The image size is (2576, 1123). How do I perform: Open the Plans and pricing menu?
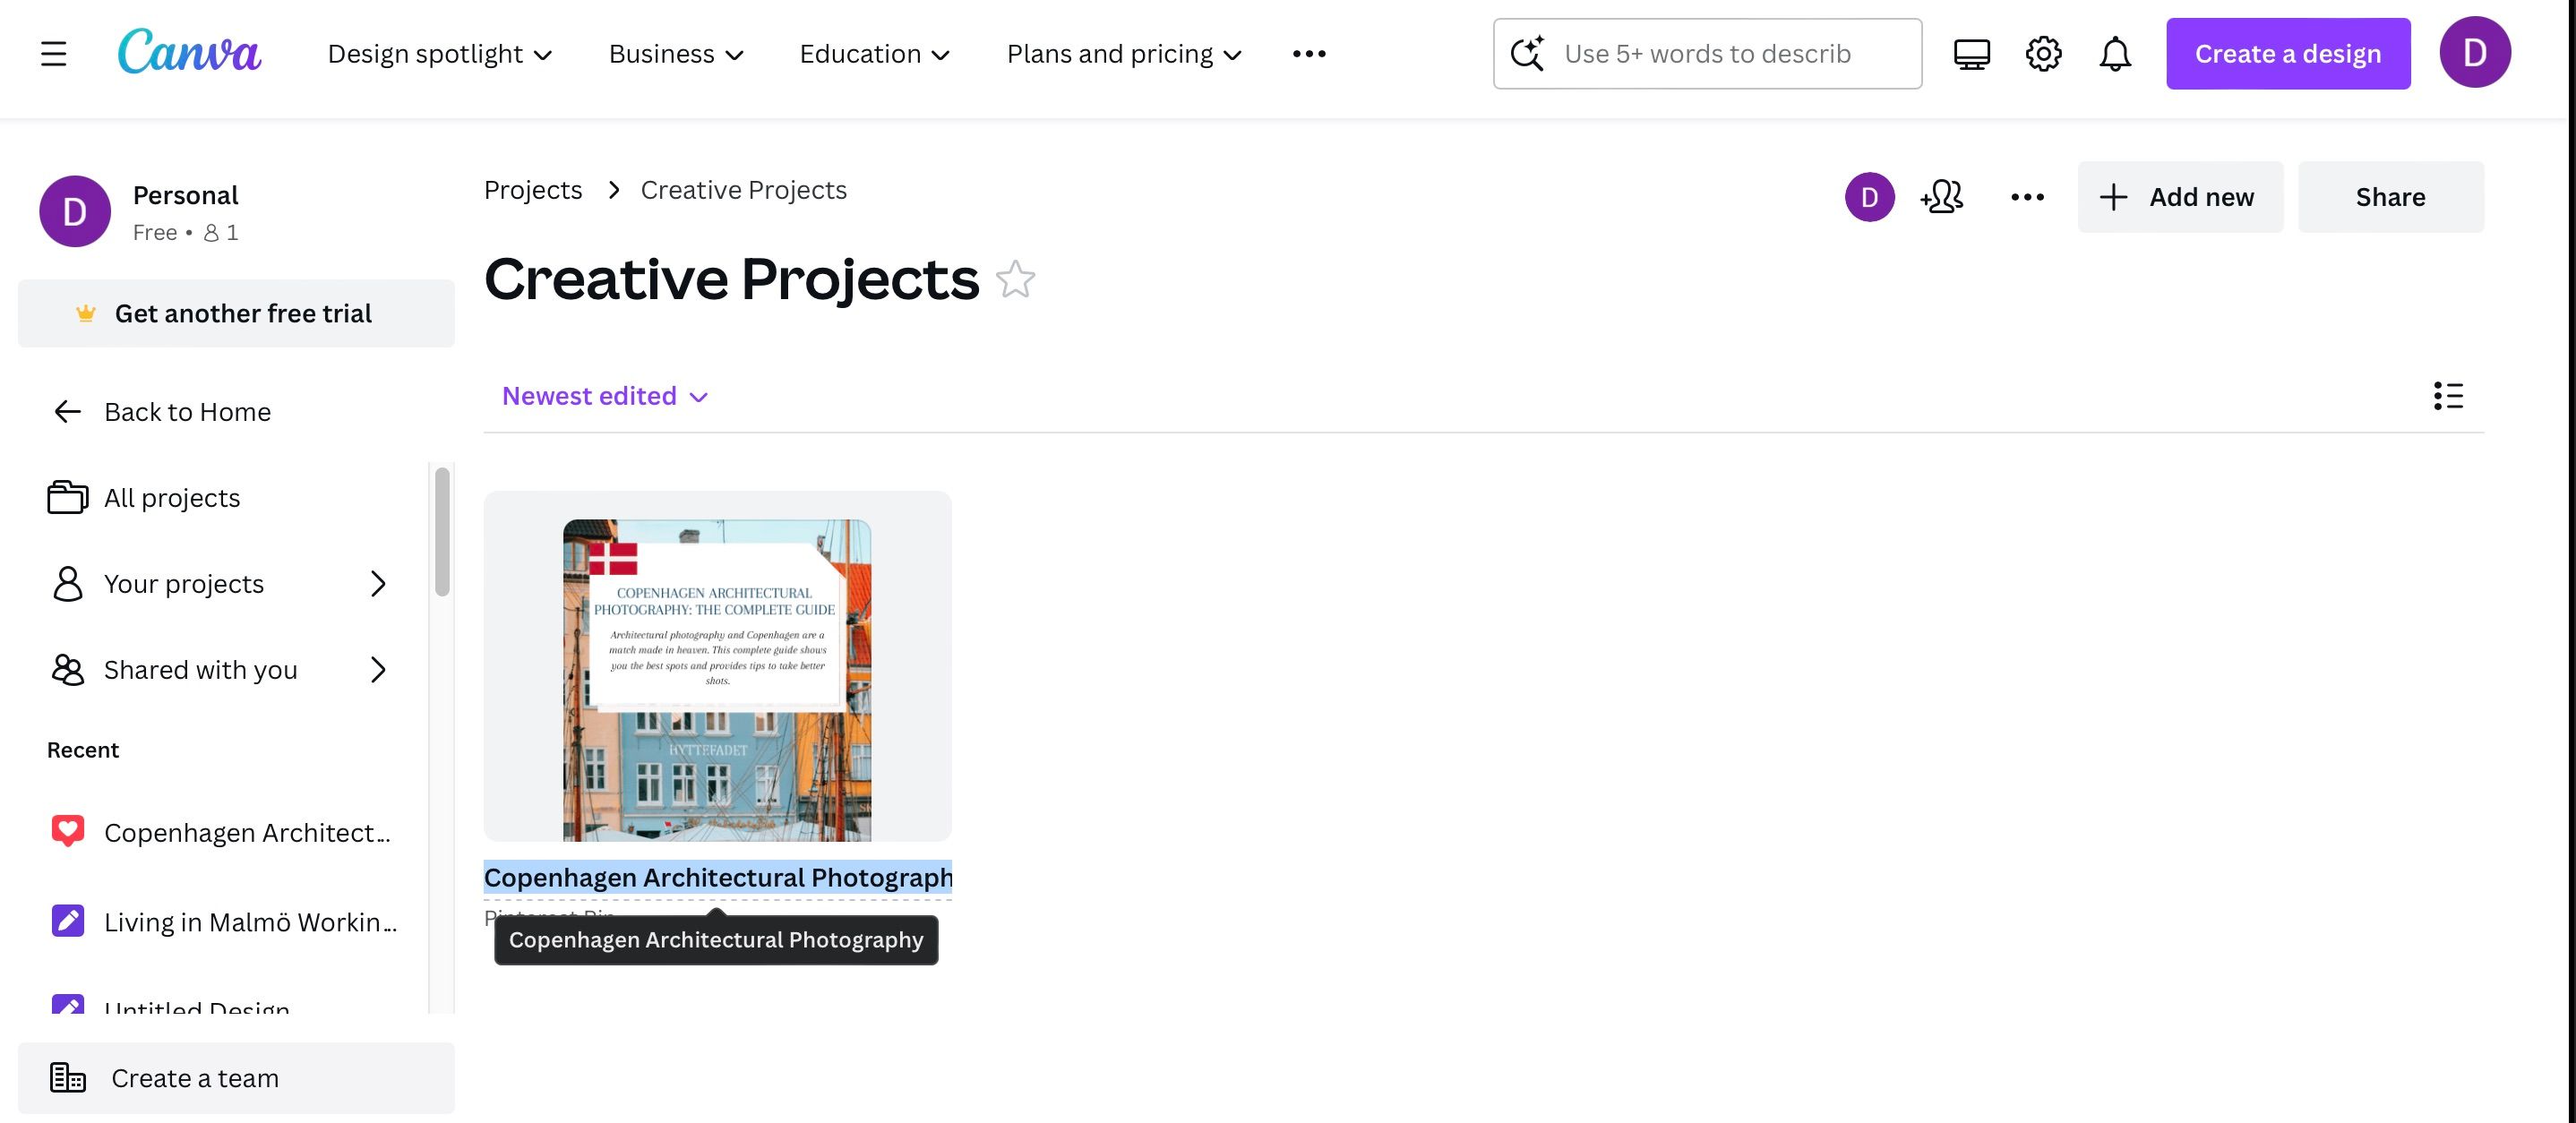pos(1123,53)
